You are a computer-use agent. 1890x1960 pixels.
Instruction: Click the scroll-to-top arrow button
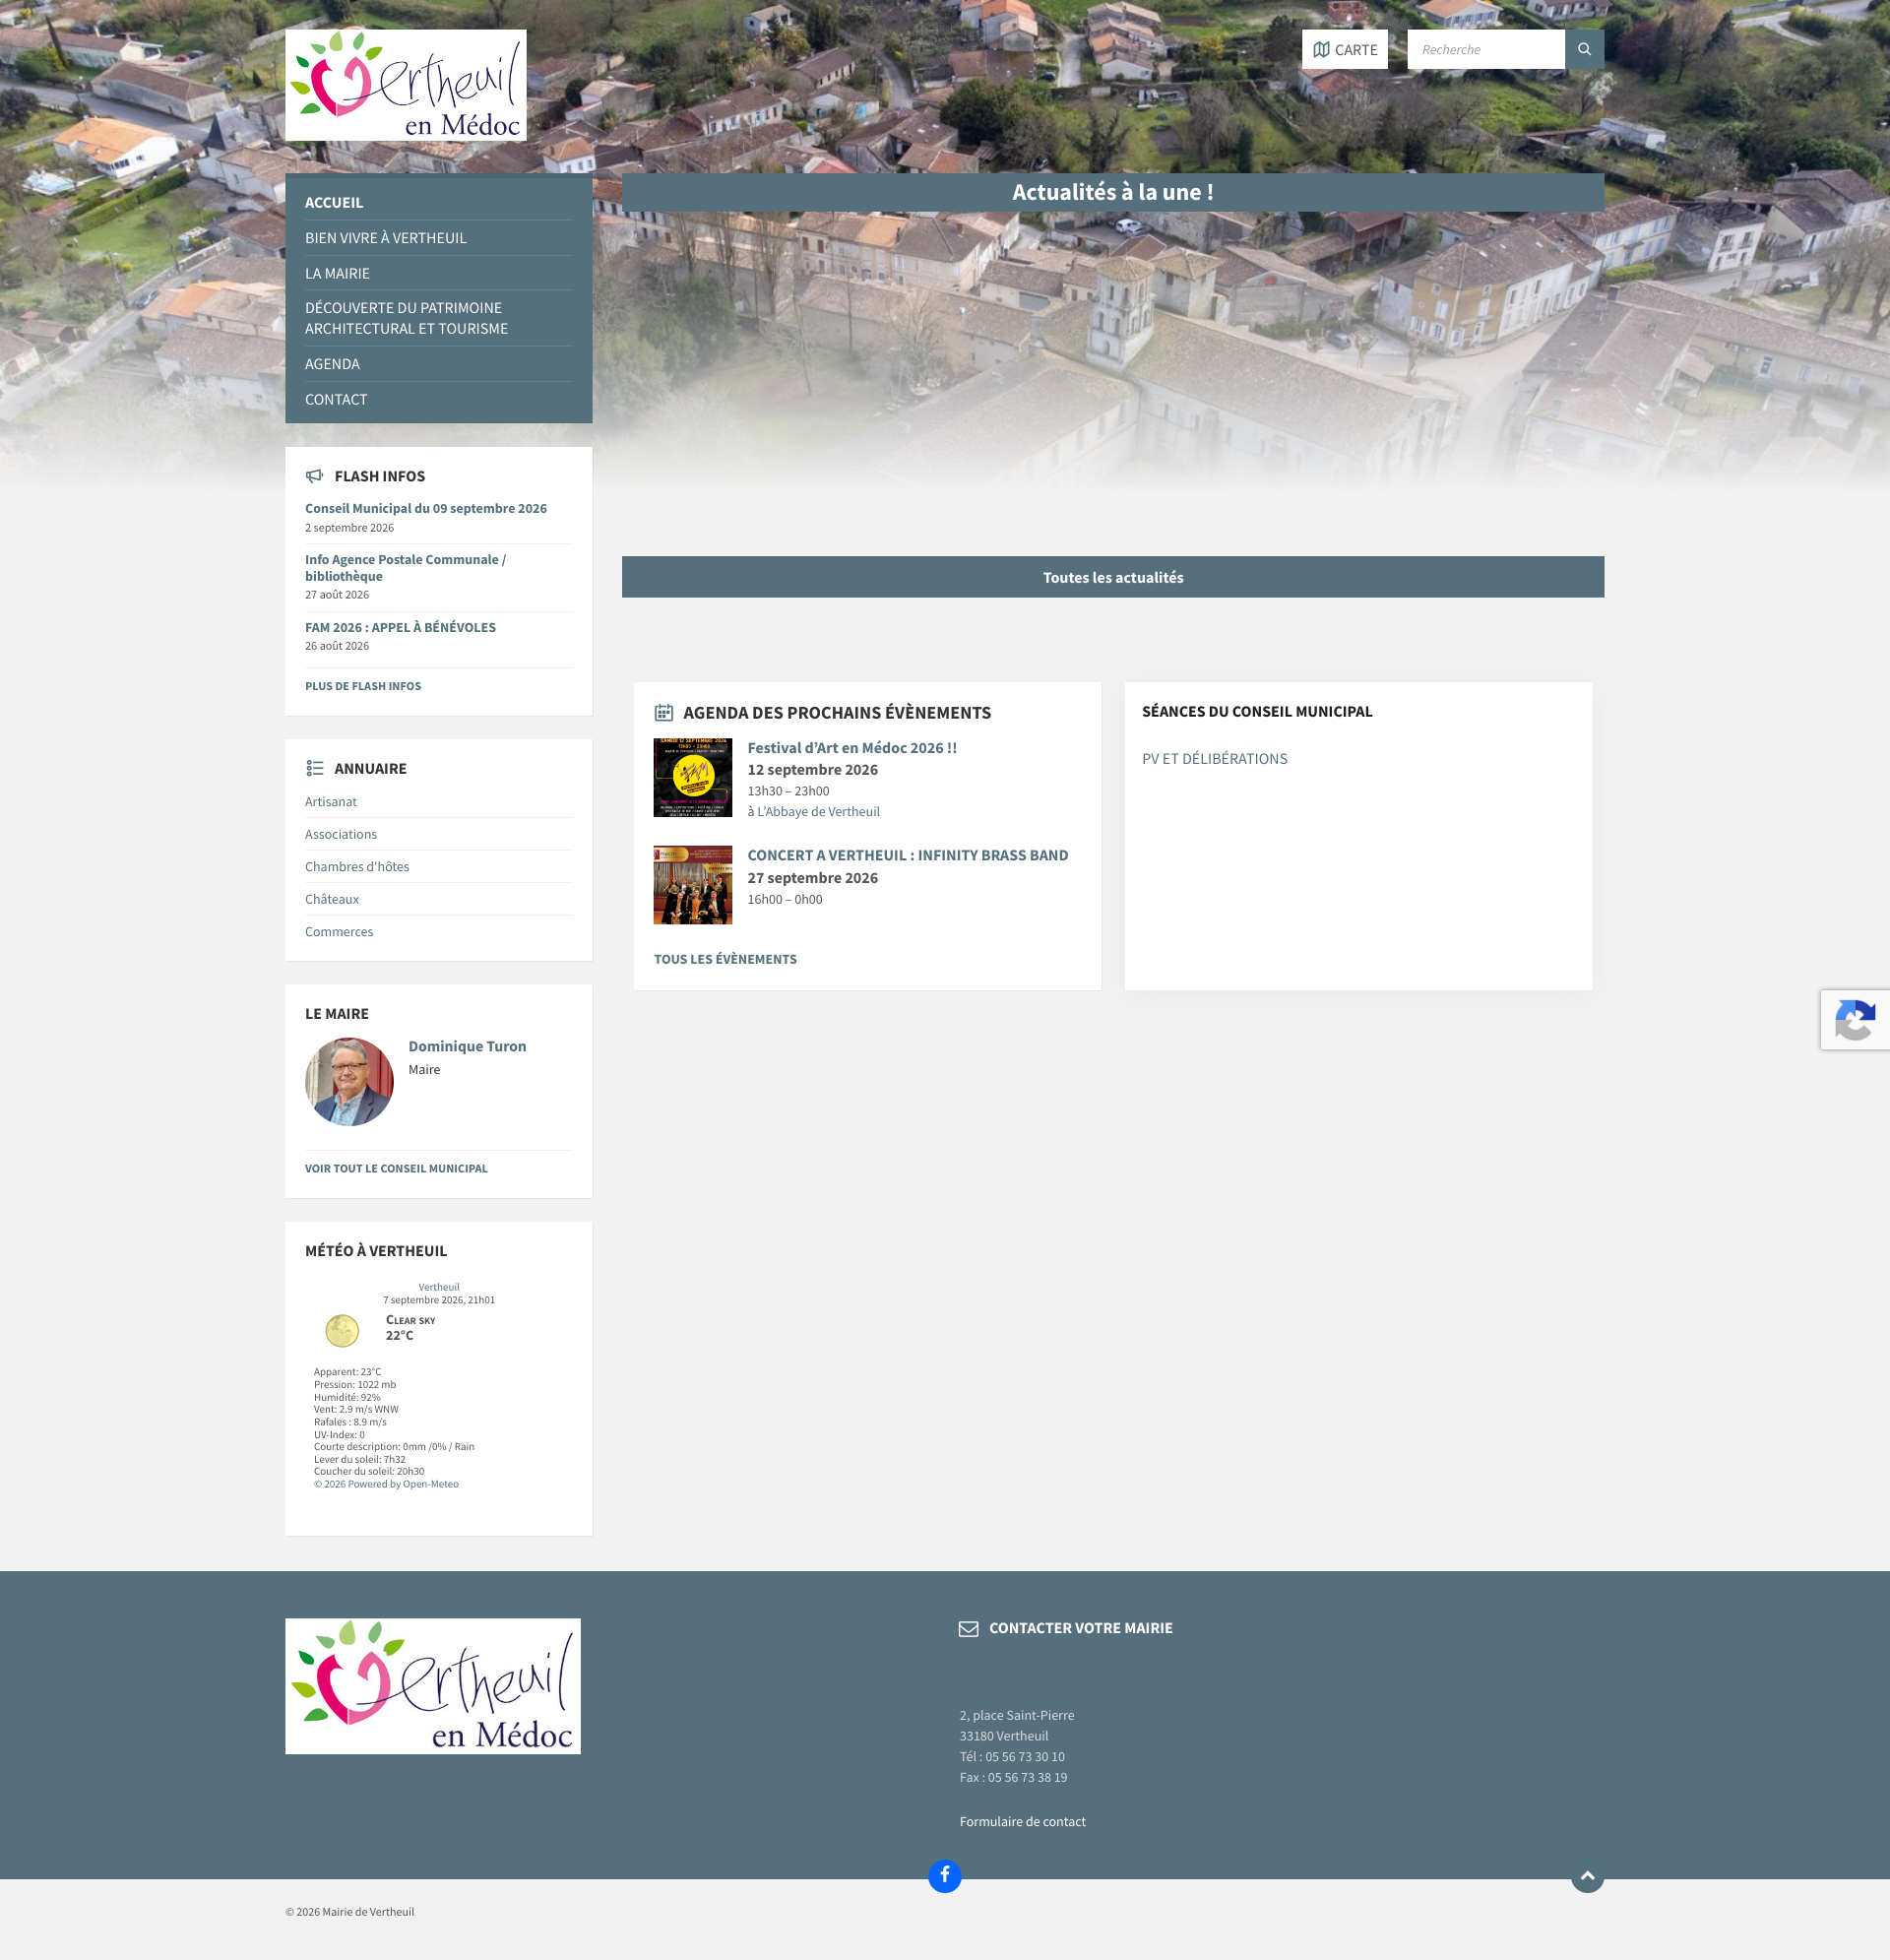[1587, 1876]
